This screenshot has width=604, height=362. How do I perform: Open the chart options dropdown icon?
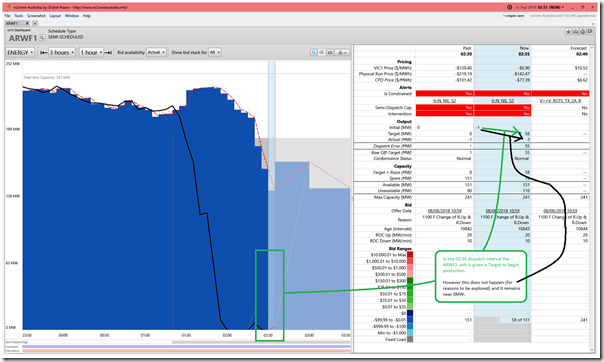pos(342,52)
